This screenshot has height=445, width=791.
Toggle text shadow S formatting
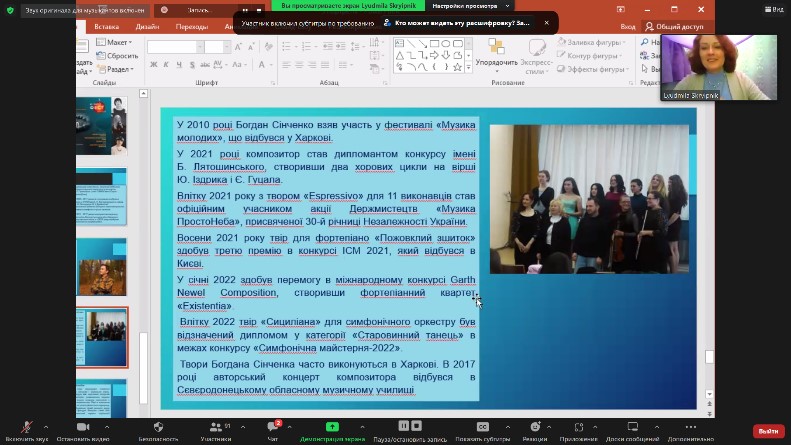[192, 65]
